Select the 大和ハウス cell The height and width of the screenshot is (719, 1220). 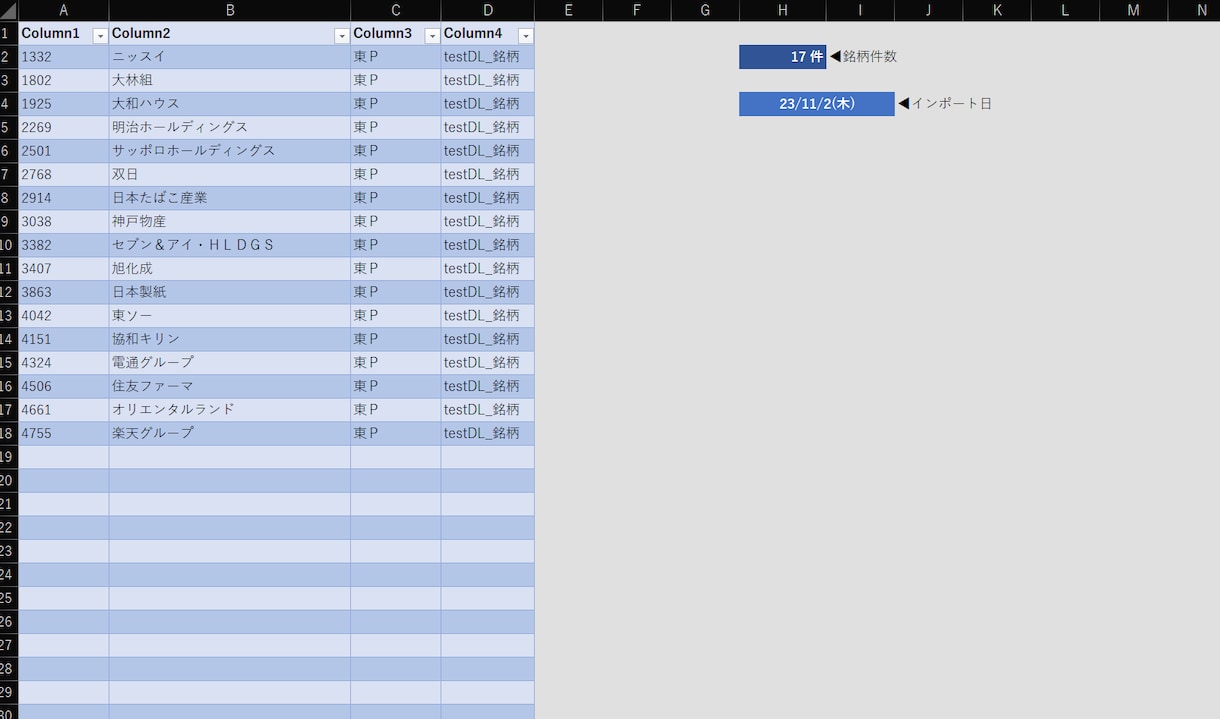[230, 104]
